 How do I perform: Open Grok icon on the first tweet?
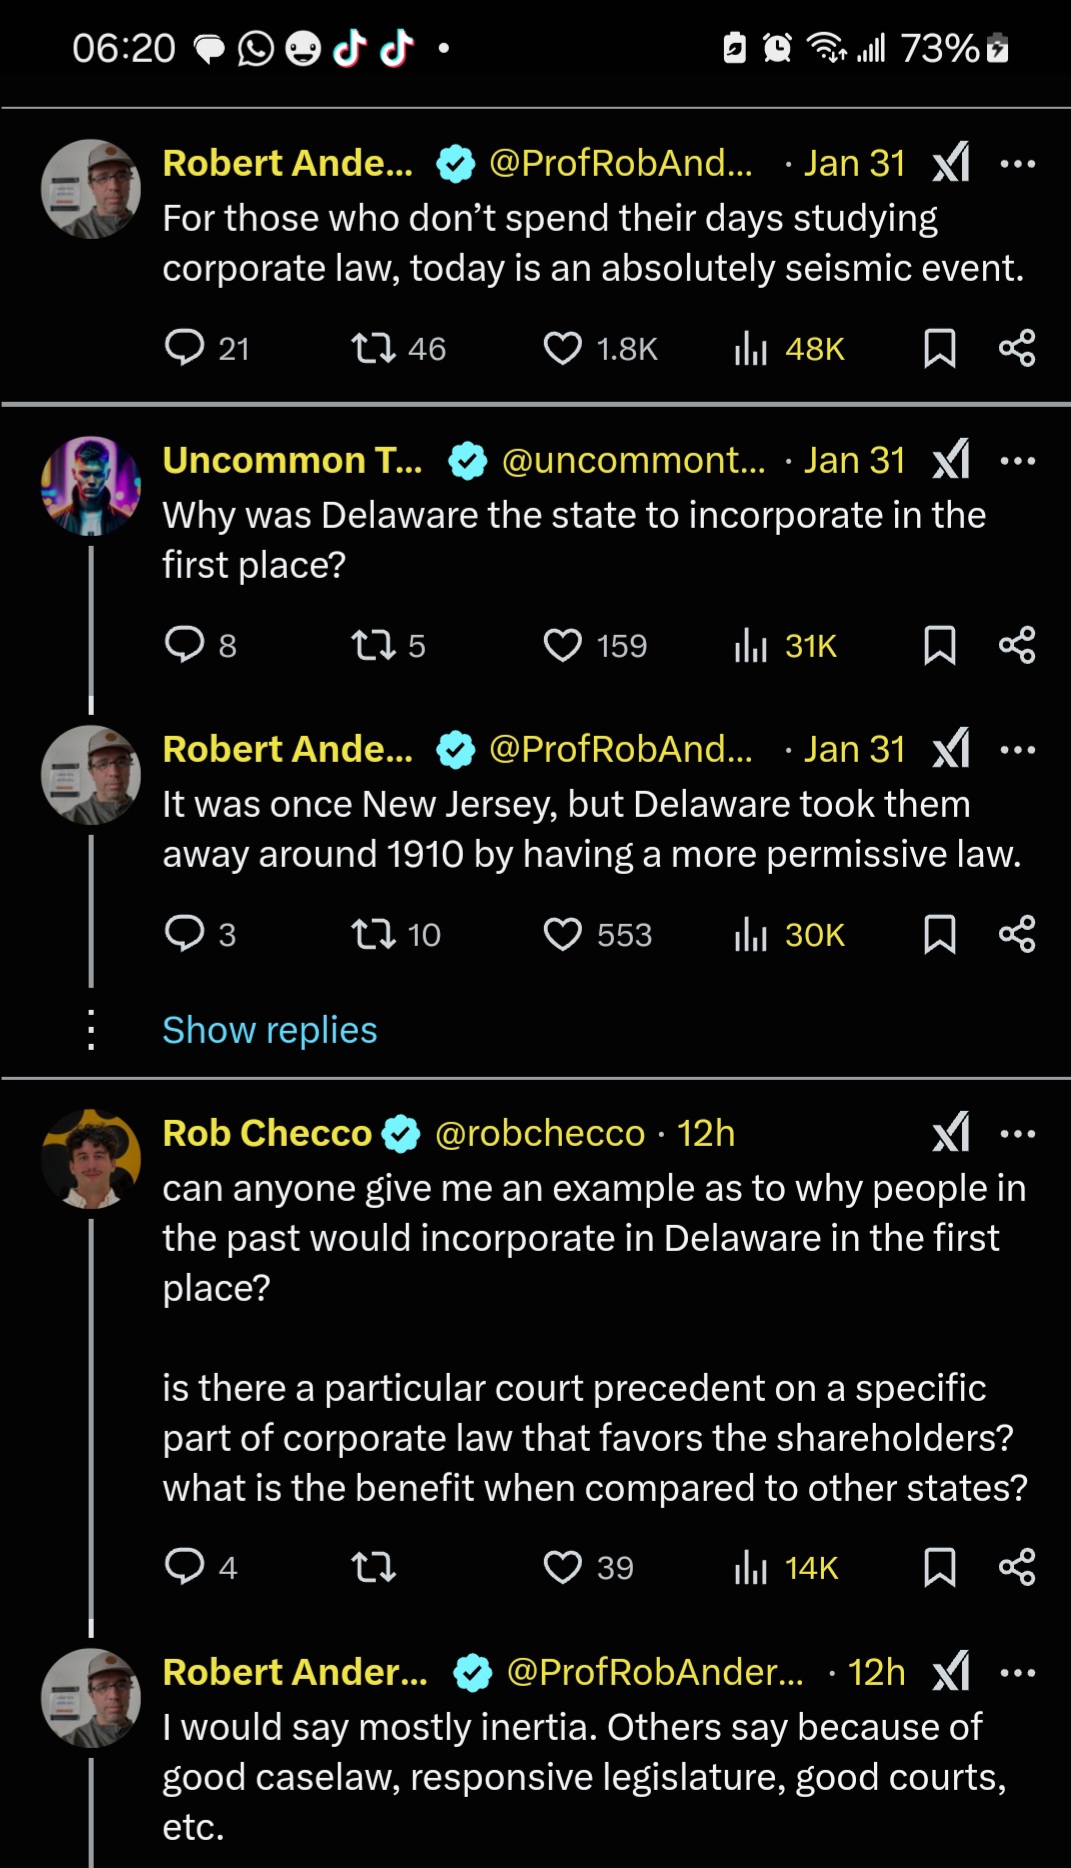coord(951,163)
